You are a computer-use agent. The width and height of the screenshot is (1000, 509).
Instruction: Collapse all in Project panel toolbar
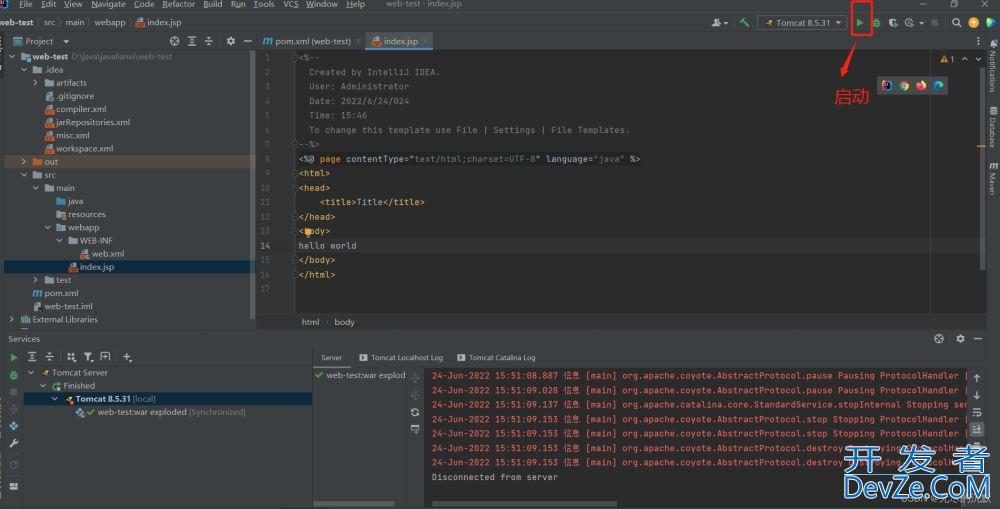(x=209, y=41)
